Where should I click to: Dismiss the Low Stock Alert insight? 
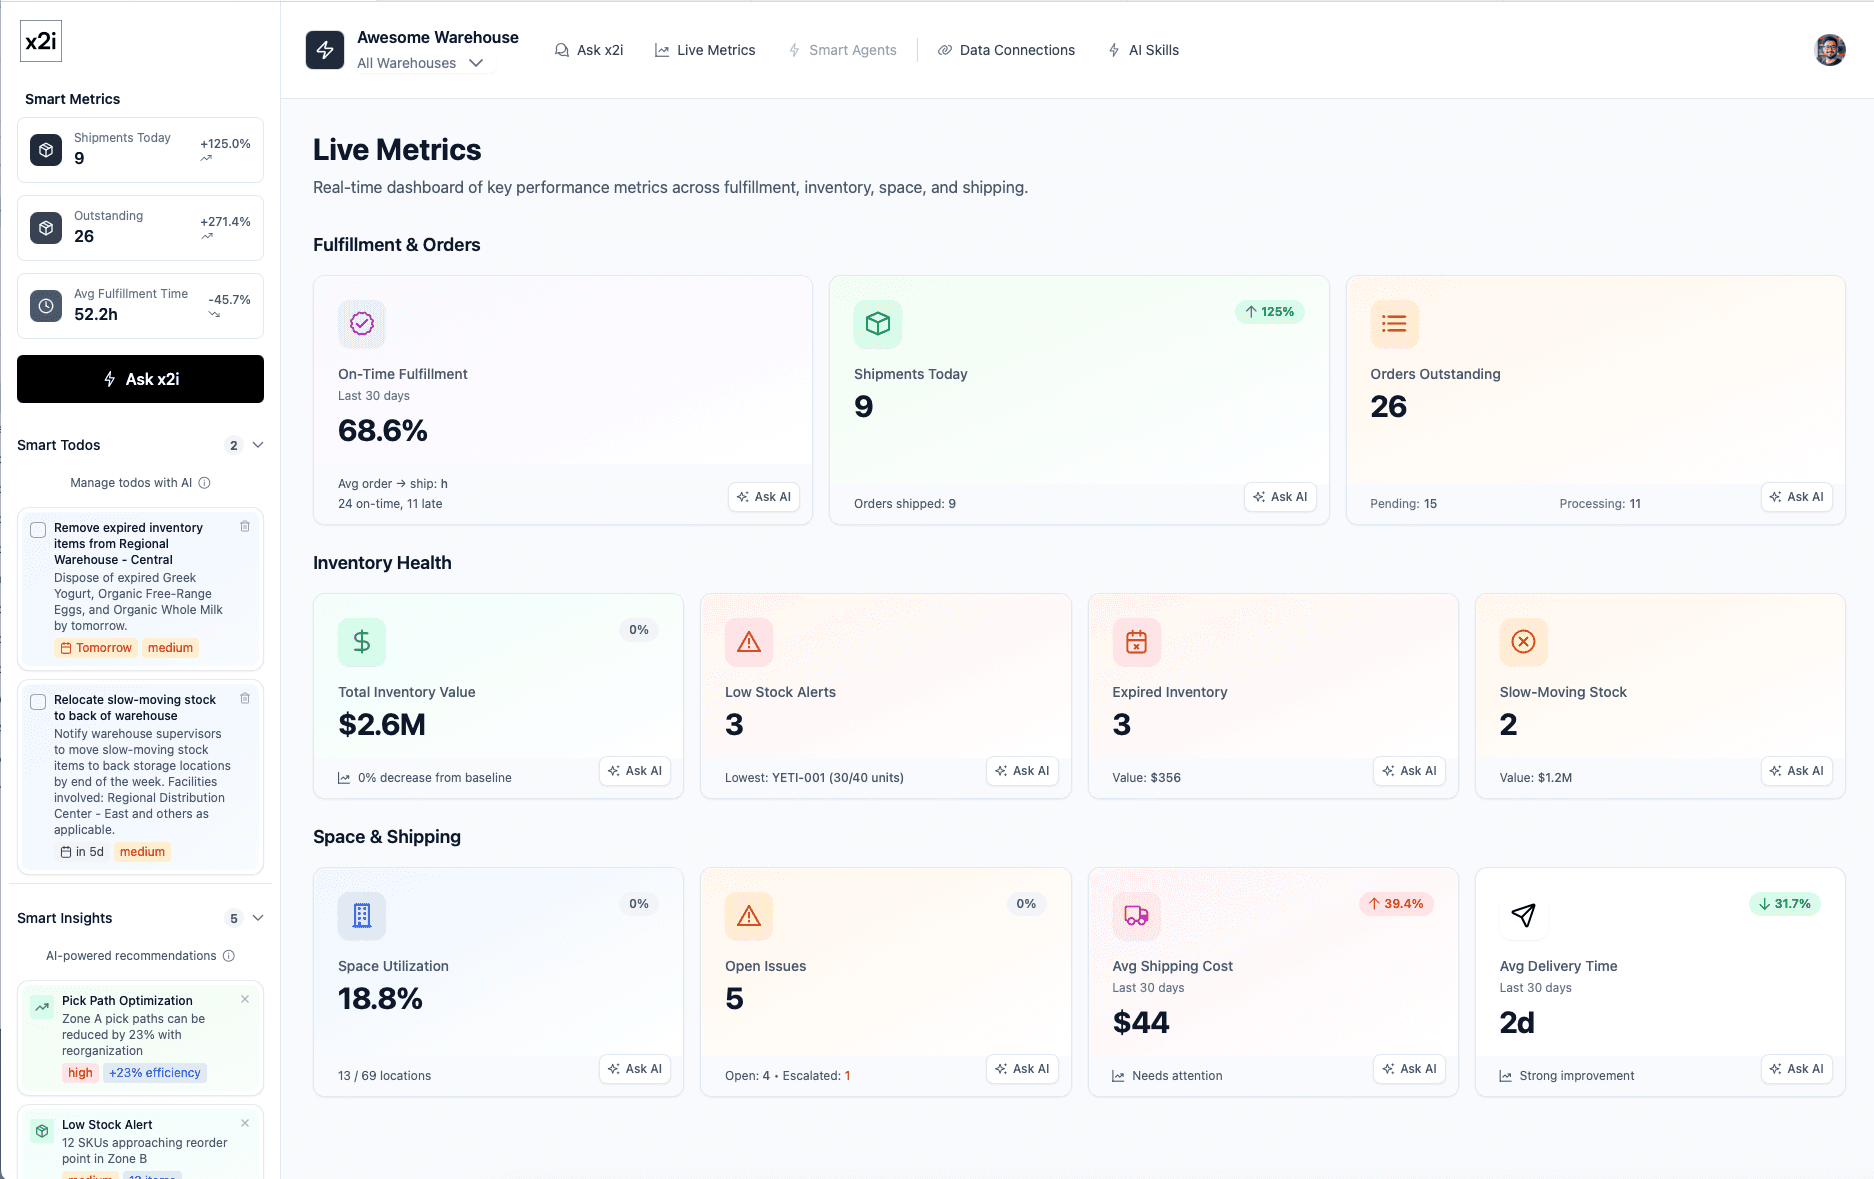[x=245, y=1123]
